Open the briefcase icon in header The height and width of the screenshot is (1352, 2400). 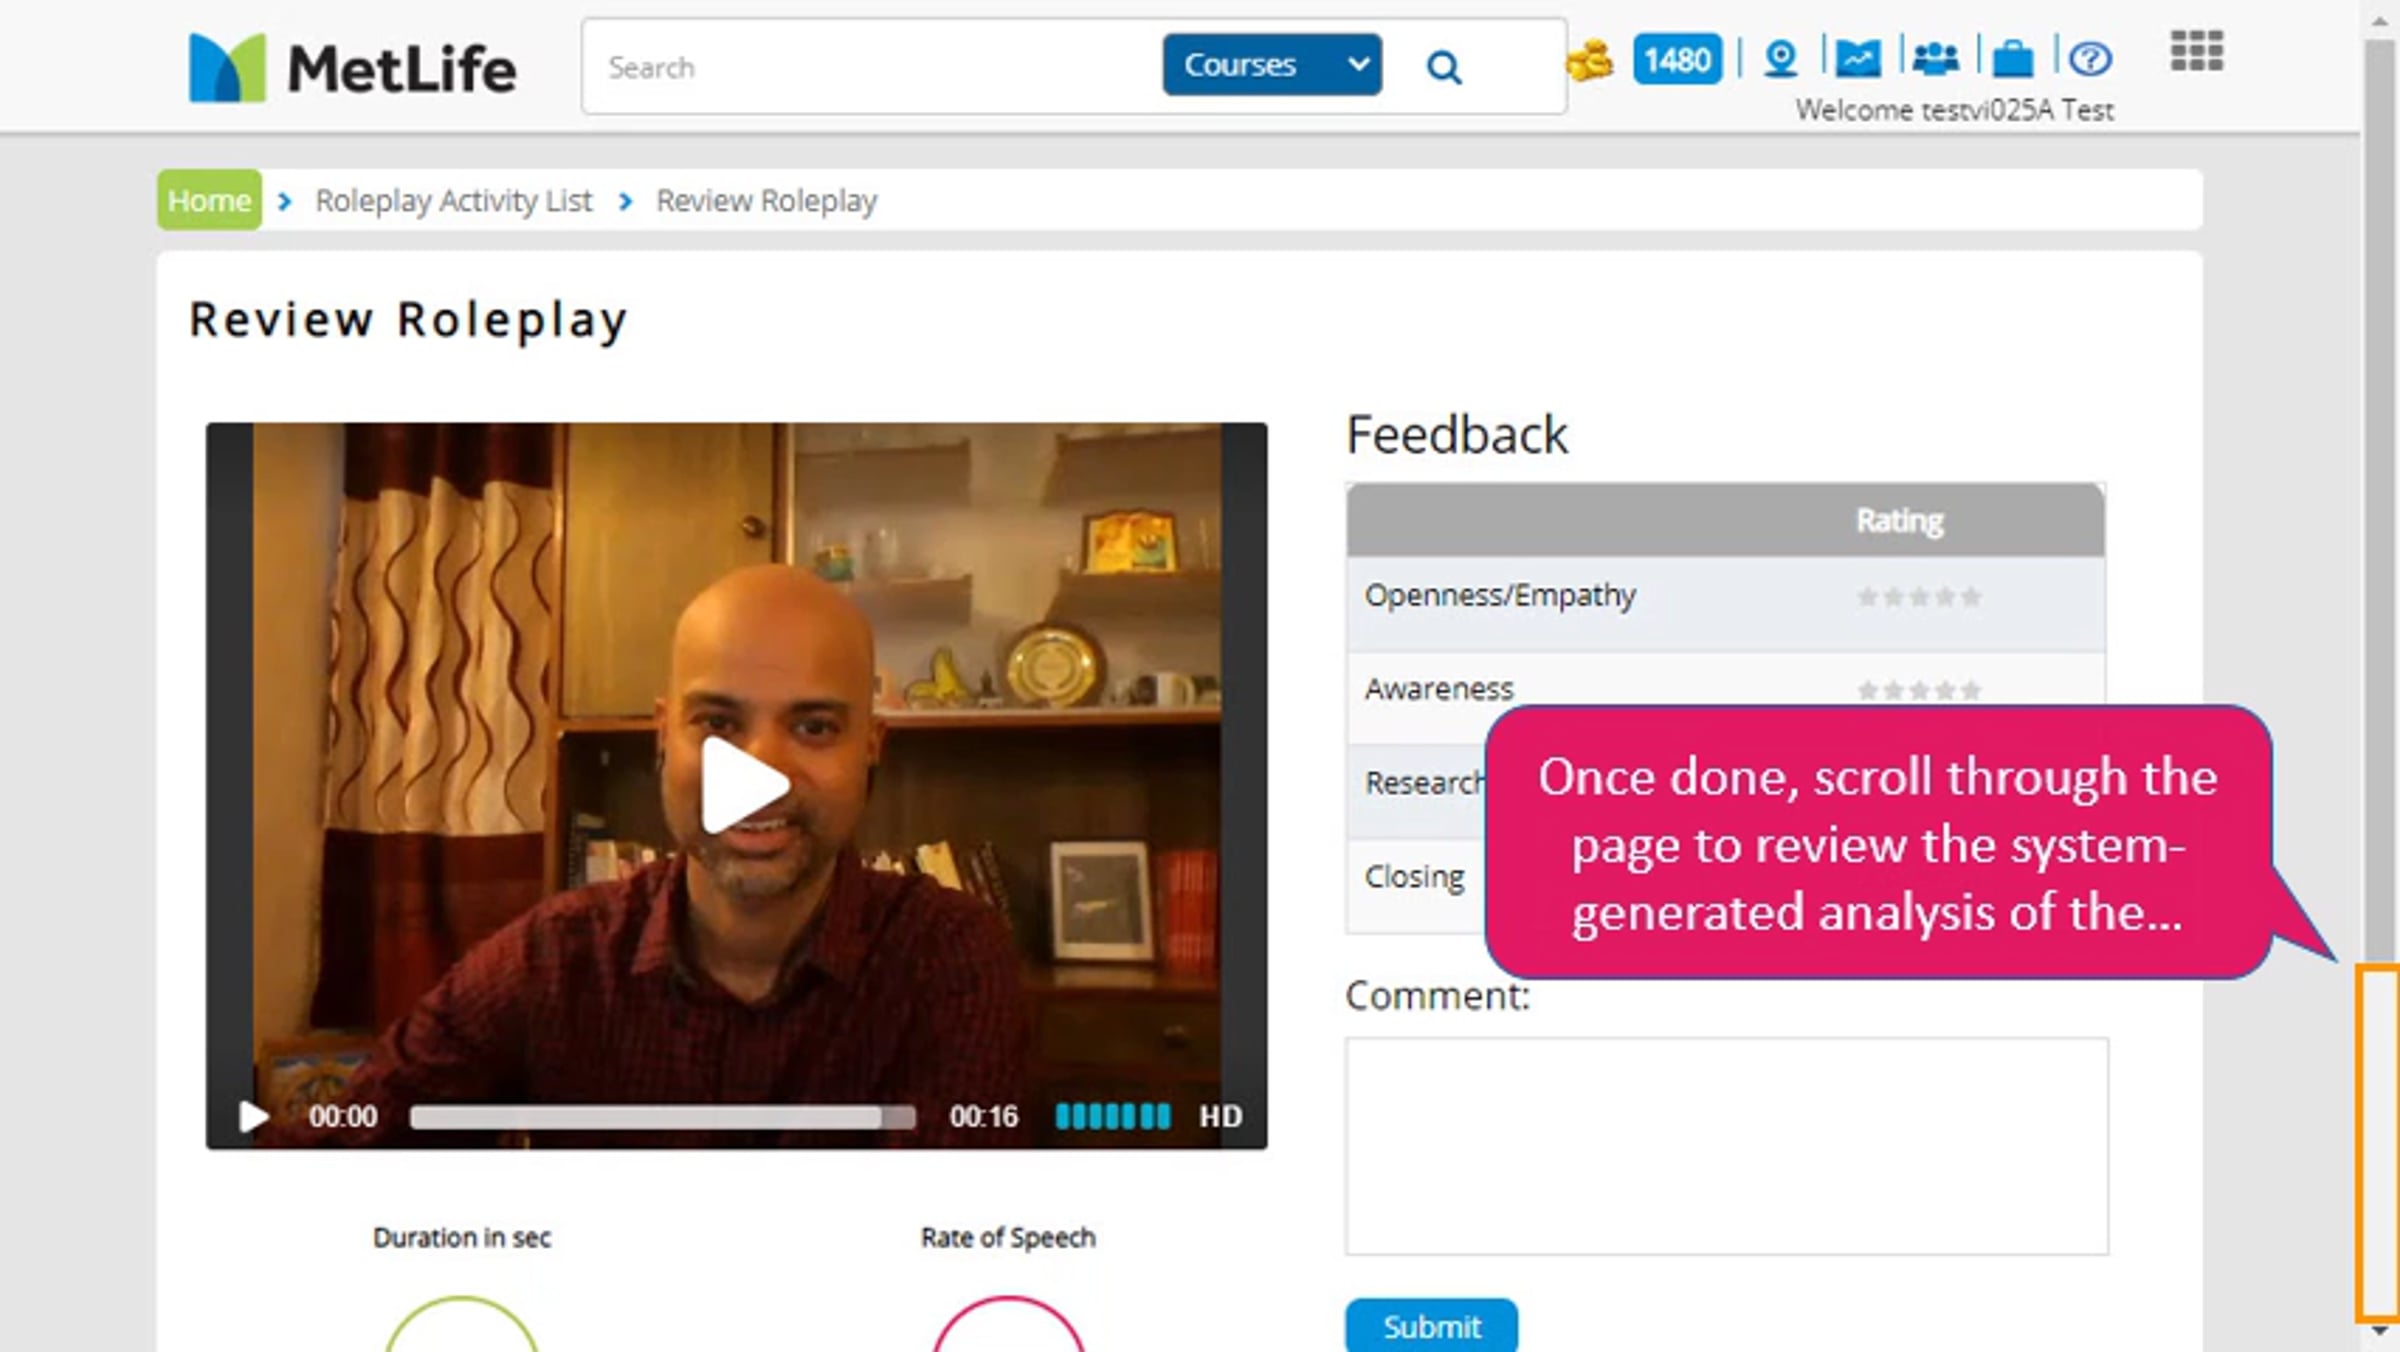pos(2012,58)
